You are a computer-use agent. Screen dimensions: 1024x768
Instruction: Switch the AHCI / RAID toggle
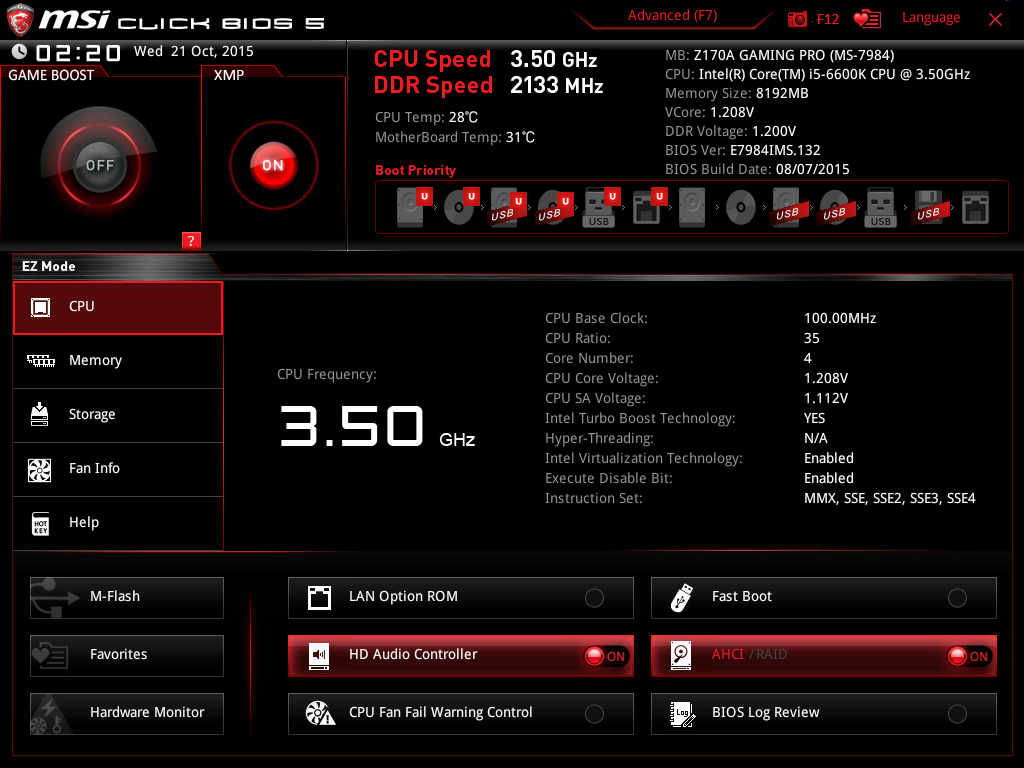click(x=968, y=656)
